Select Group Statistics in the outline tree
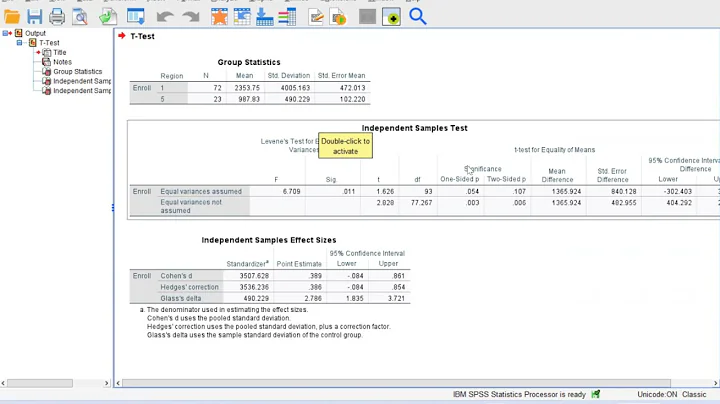This screenshot has width=720, height=404. coord(78,72)
